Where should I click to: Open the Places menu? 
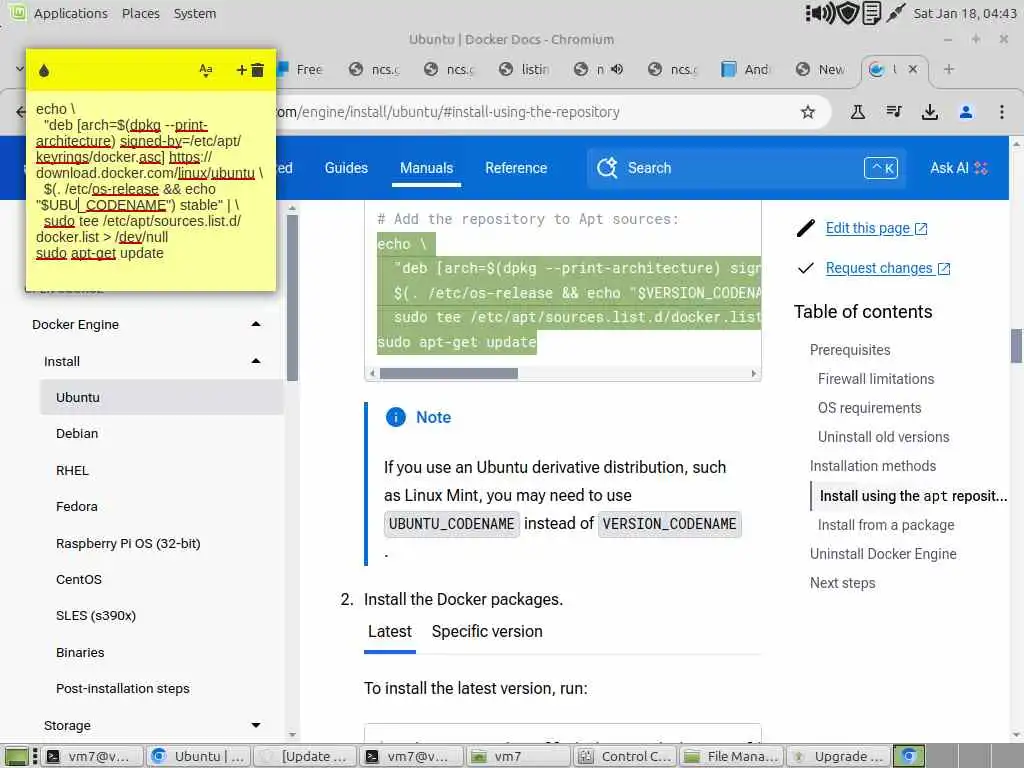pyautogui.click(x=140, y=13)
